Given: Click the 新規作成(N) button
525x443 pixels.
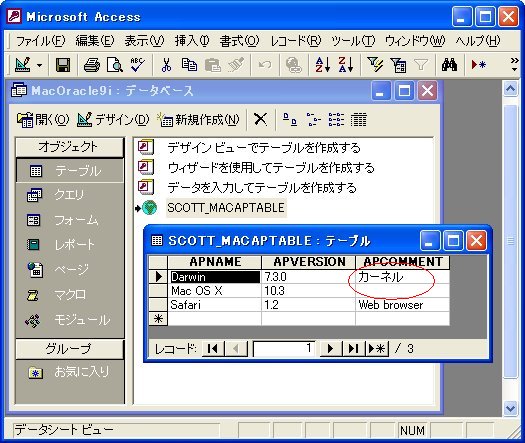Looking at the screenshot, I should [199, 120].
